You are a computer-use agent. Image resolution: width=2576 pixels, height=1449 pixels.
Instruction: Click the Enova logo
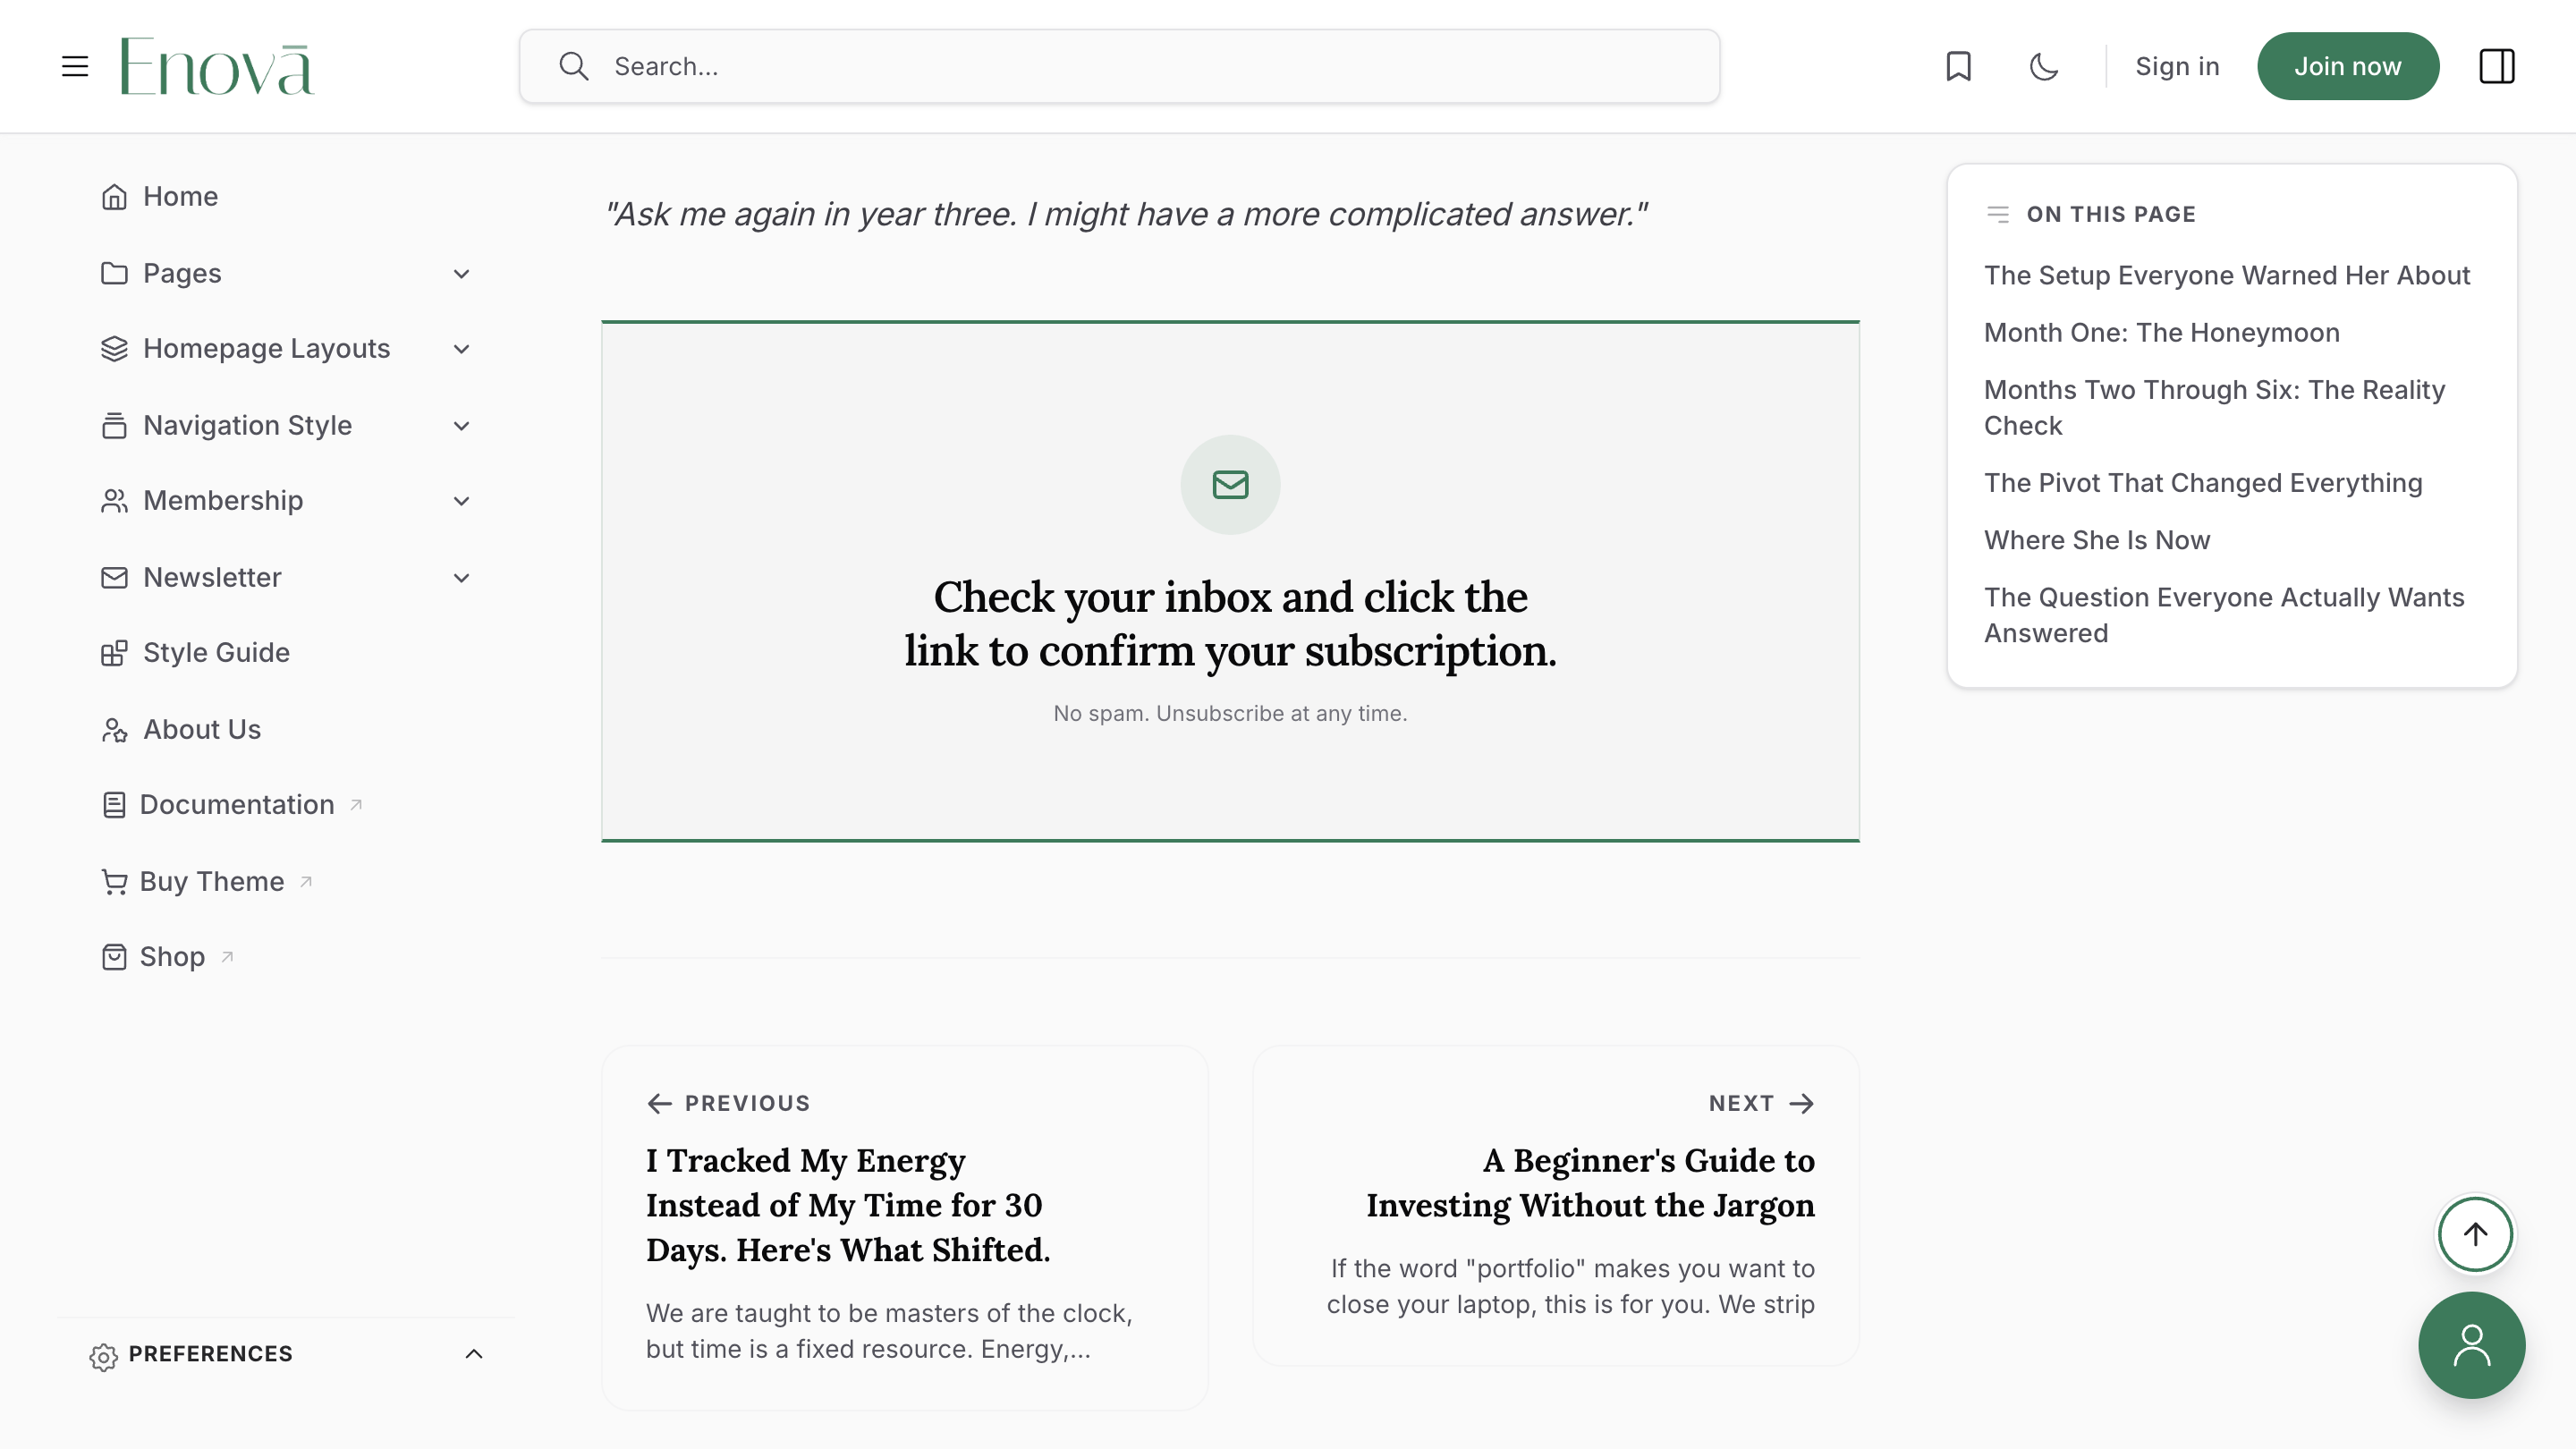tap(217, 66)
